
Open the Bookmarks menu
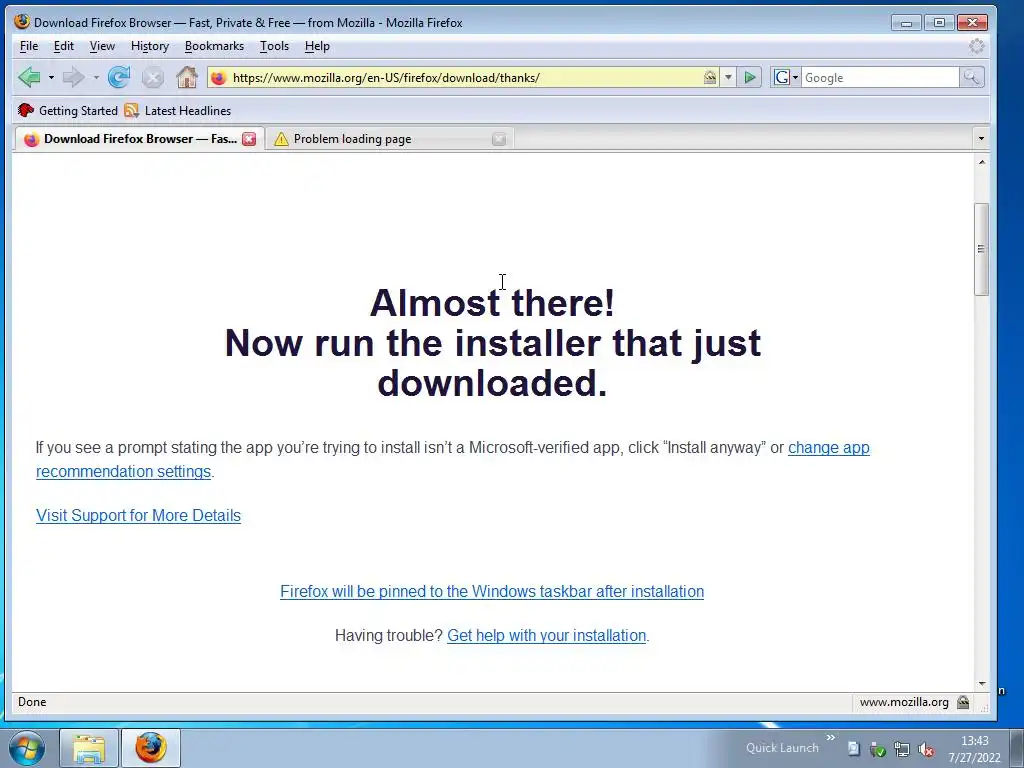click(x=214, y=46)
